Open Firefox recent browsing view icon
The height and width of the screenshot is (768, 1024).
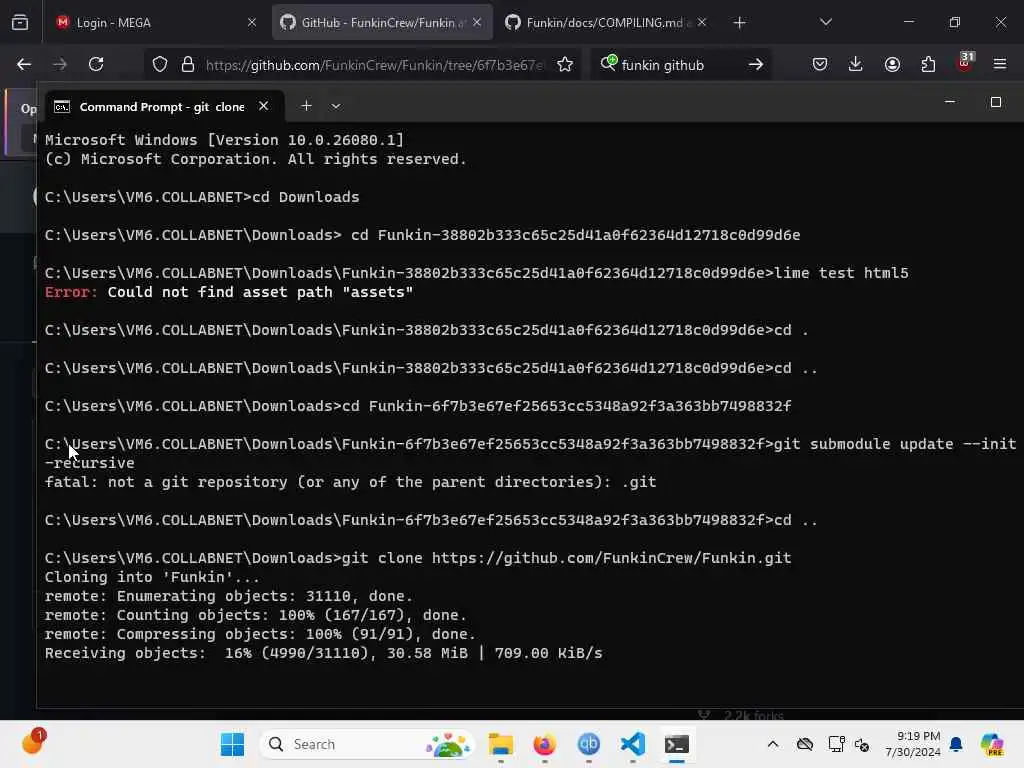tap(20, 22)
